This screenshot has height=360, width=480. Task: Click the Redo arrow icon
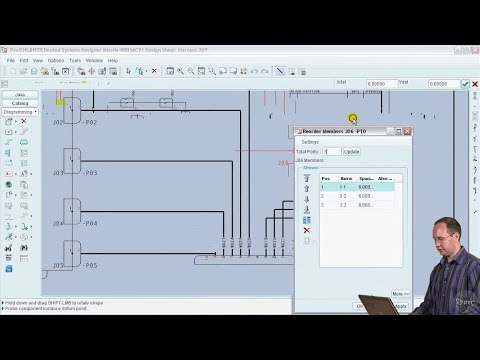[265, 71]
